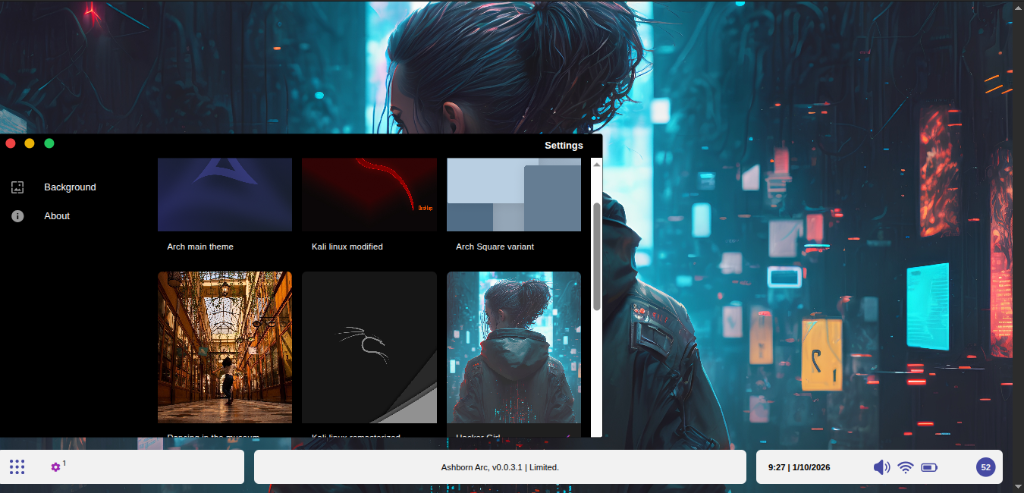Click the Ashborn Arc version label
Viewport: 1024px width, 493px height.
(500, 467)
